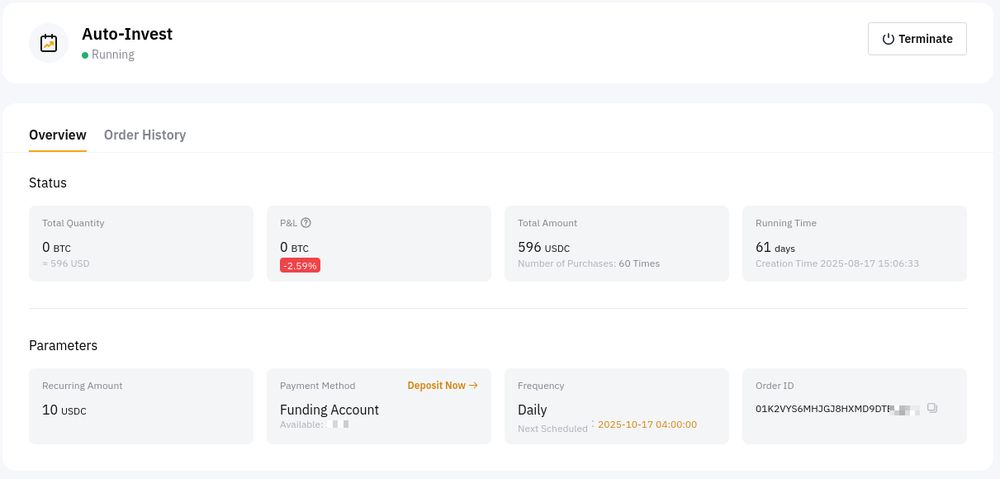Click the P&L help question mark icon
Viewport: 1000px width, 479px height.
click(x=306, y=223)
